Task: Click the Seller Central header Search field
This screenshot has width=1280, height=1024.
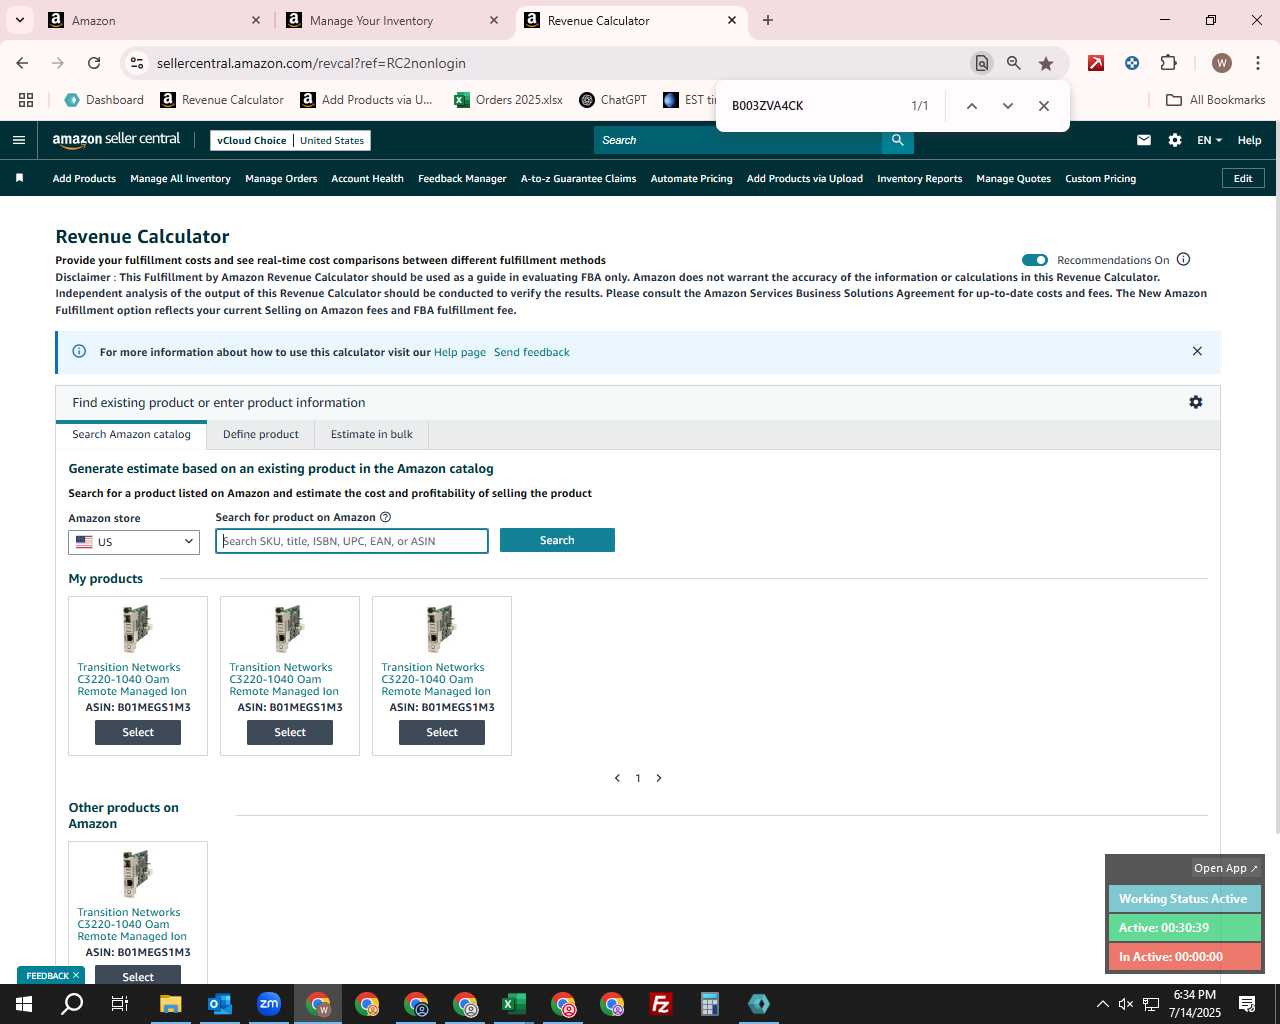Action: click(x=738, y=140)
